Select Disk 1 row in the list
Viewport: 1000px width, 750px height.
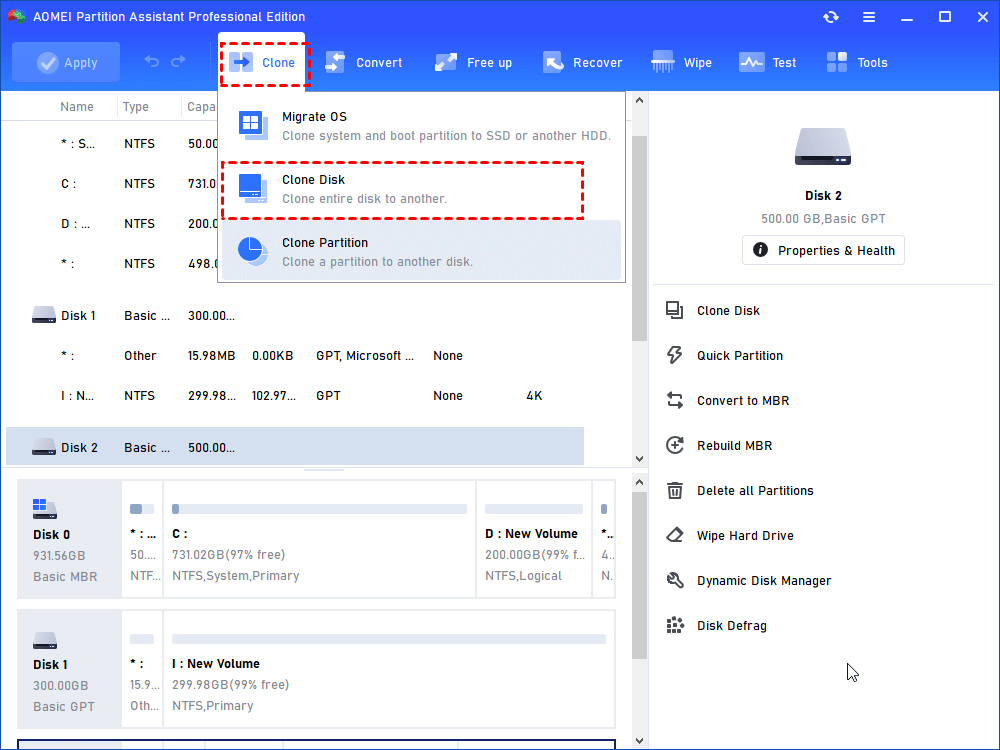(x=295, y=316)
